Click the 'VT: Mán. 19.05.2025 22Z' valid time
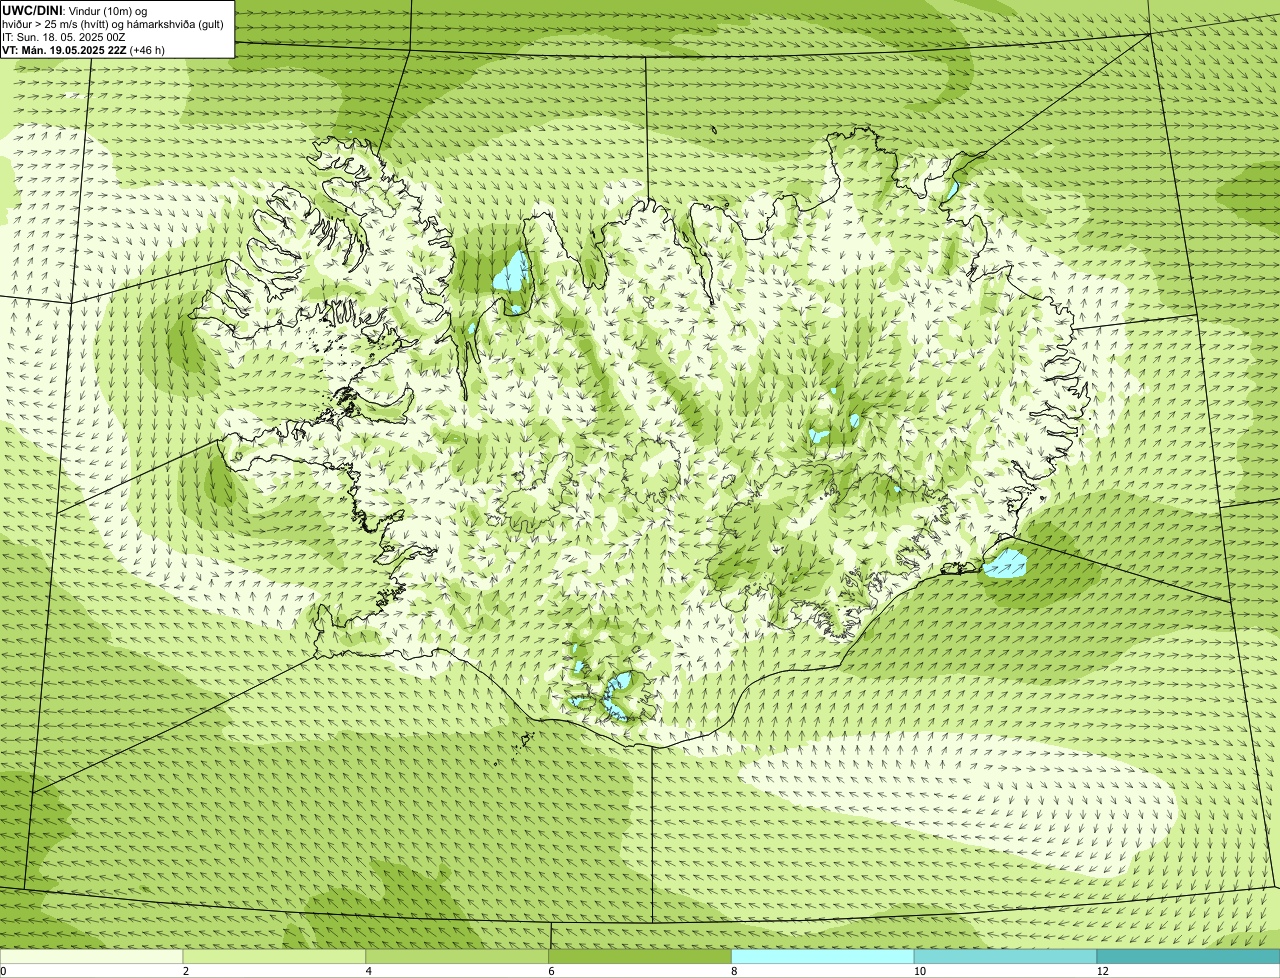 coord(64,49)
